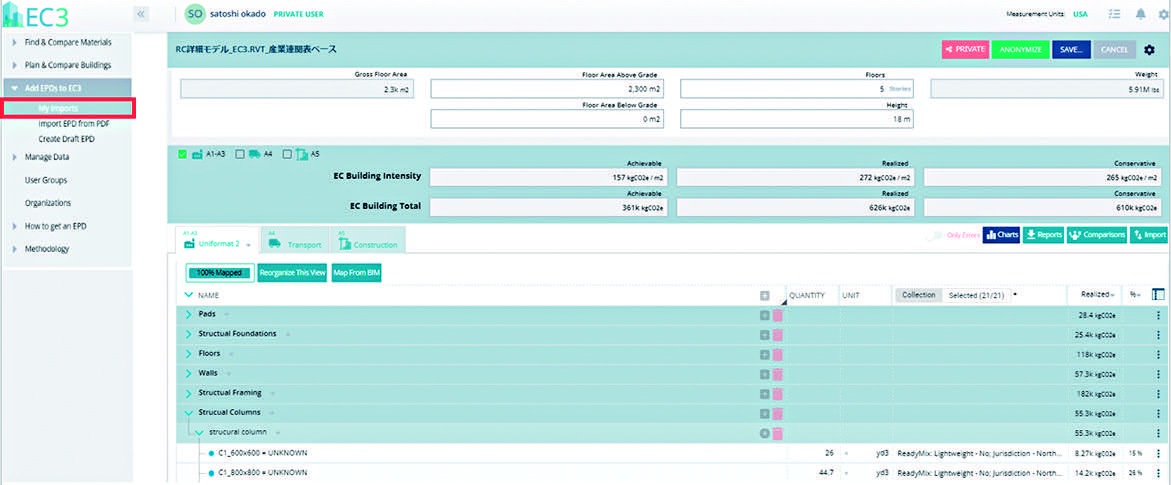Delete the strucural column sub-row with its trash icon
This screenshot has width=1171, height=485.
click(777, 433)
